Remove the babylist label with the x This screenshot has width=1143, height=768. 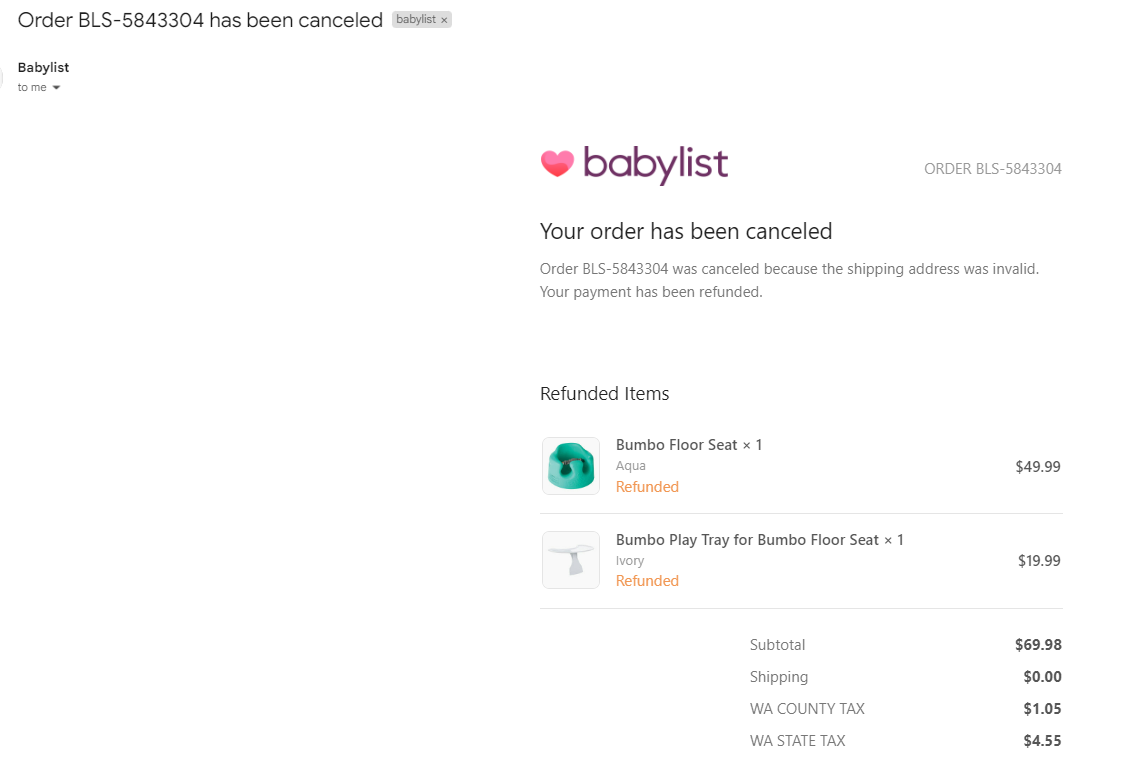point(444,20)
